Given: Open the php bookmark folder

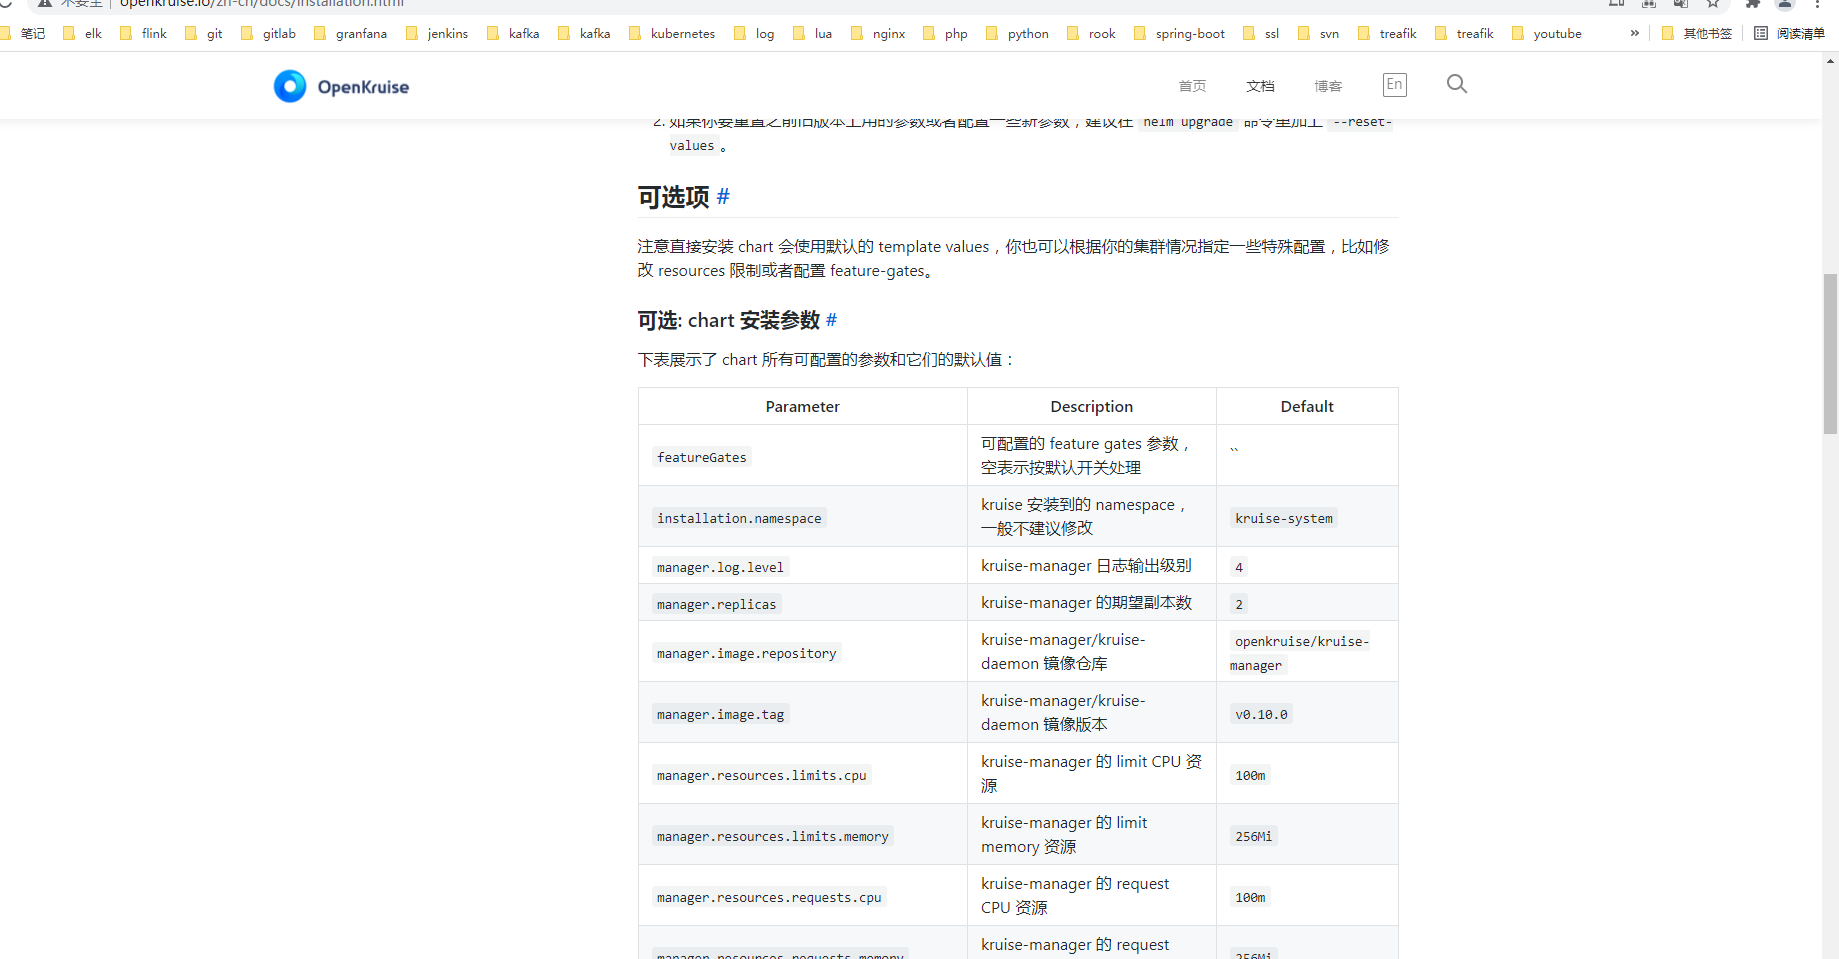Looking at the screenshot, I should pos(946,33).
